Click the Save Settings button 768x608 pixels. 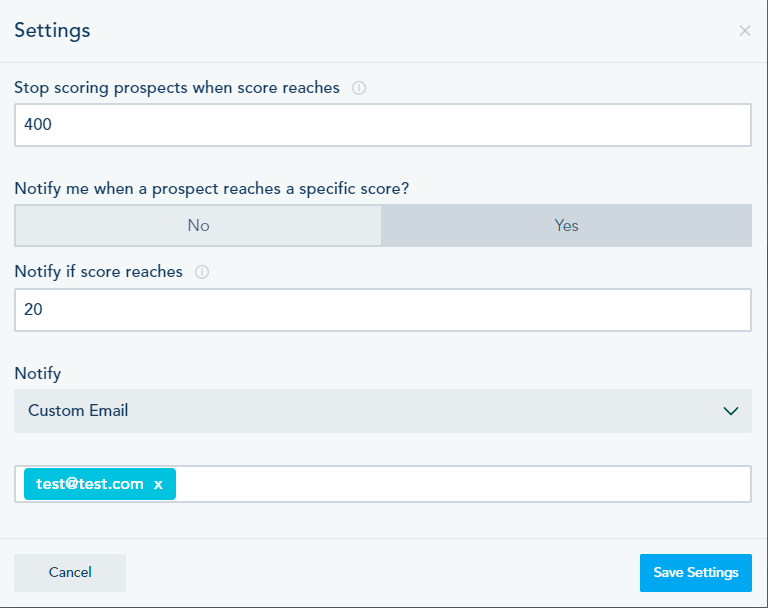695,573
